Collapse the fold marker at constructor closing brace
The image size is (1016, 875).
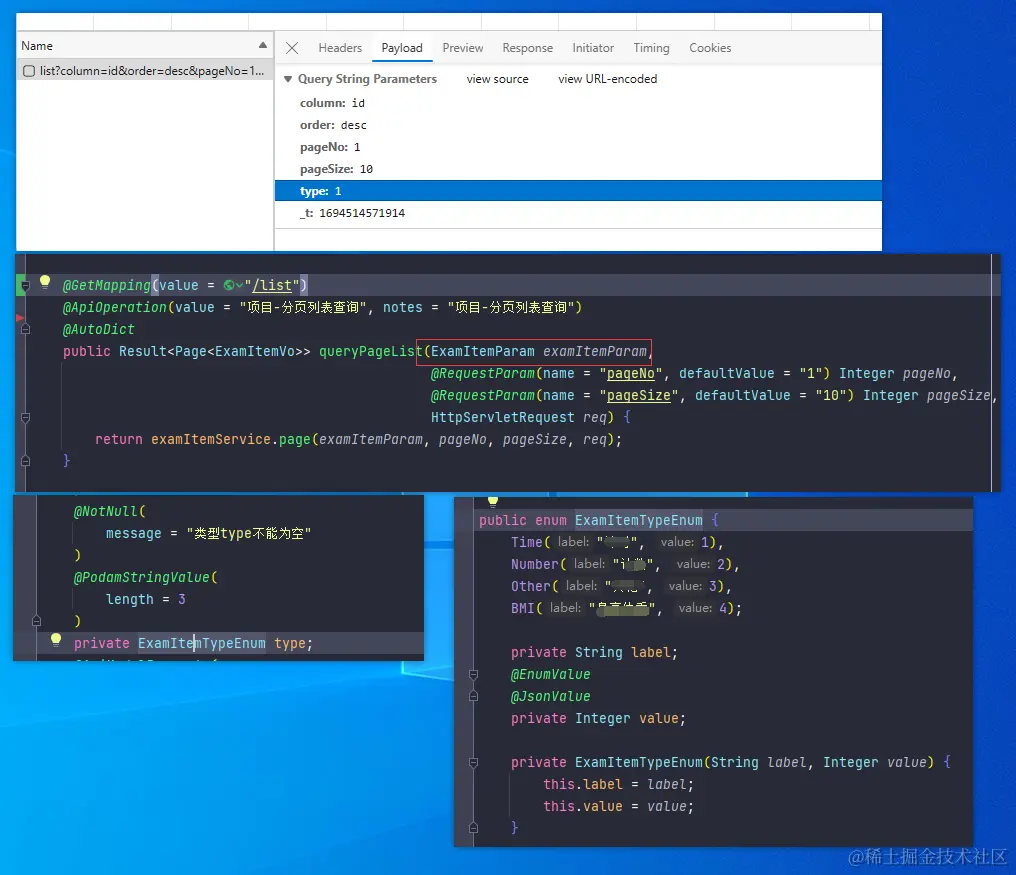coord(474,828)
